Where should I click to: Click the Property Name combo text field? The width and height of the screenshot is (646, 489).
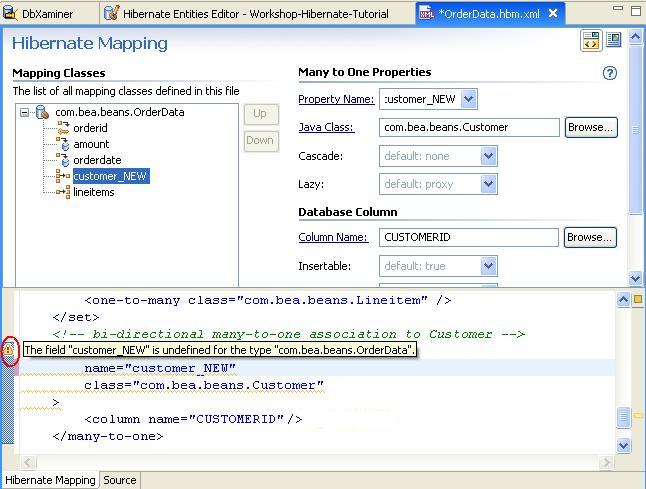(420, 99)
